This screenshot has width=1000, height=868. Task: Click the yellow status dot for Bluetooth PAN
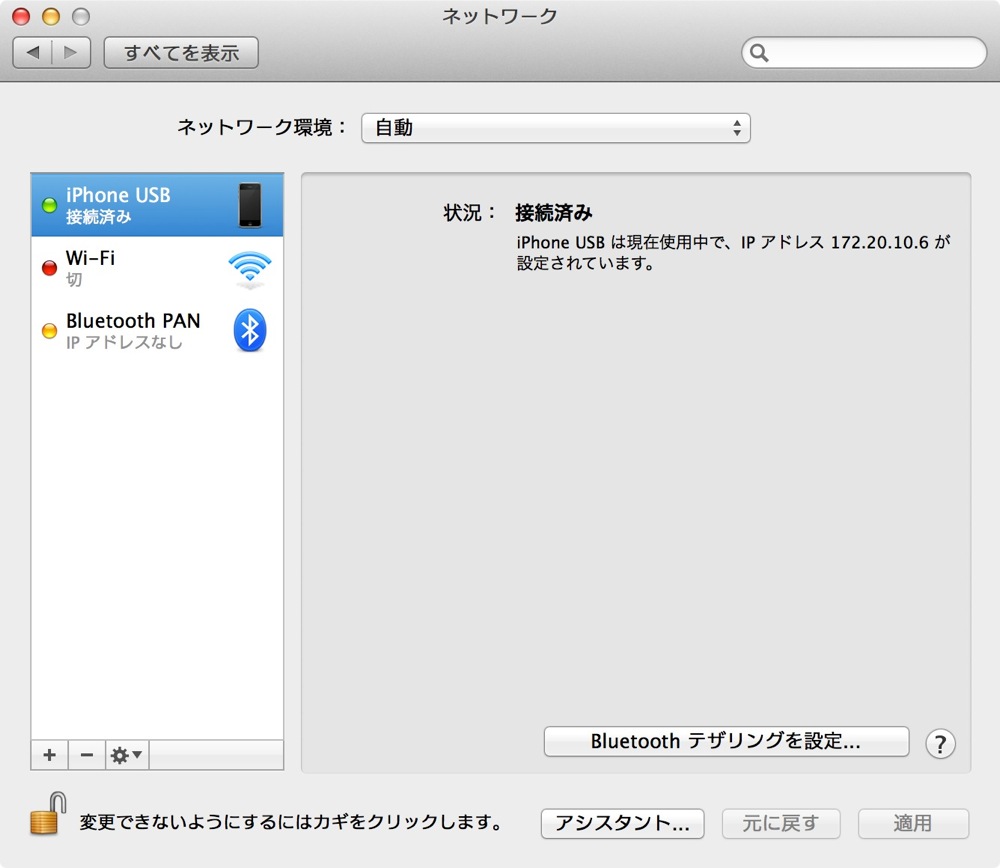[49, 330]
